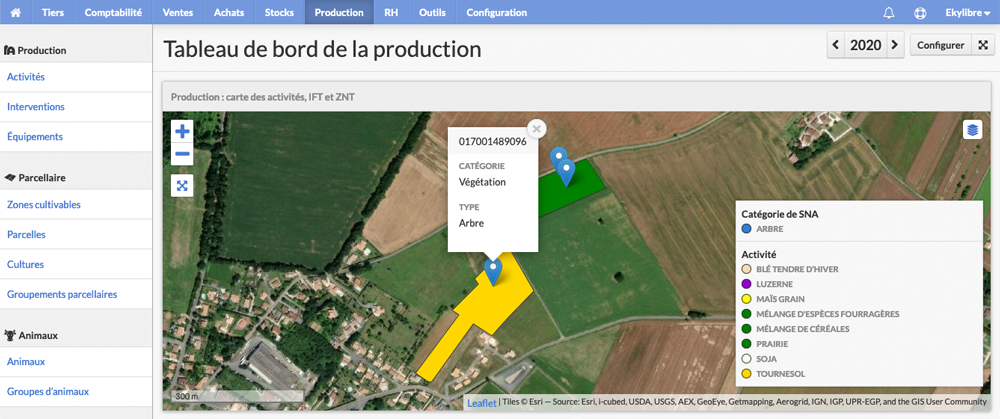1000x419 pixels.
Task: Click the 2020 year label
Action: (866, 45)
